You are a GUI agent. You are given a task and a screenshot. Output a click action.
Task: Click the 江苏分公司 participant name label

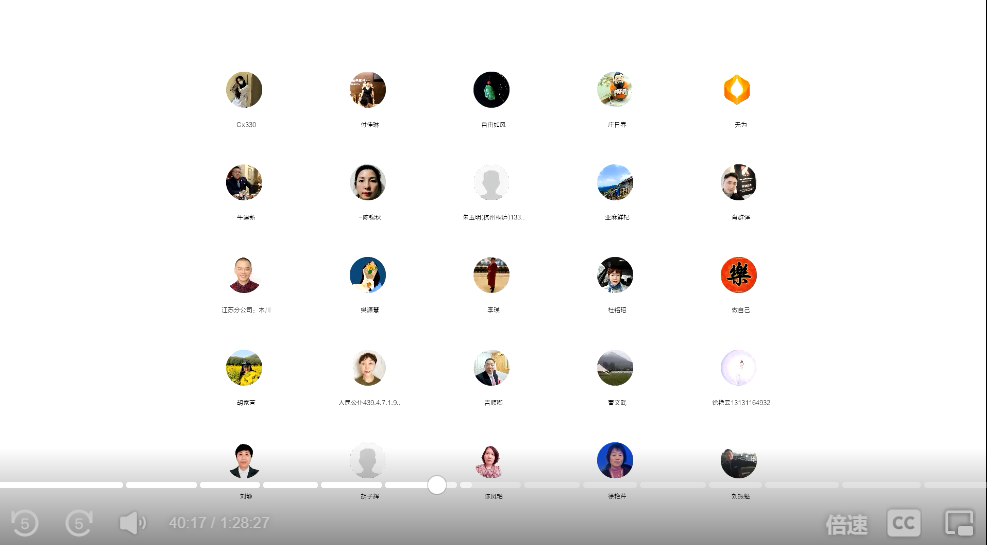[x=246, y=310]
